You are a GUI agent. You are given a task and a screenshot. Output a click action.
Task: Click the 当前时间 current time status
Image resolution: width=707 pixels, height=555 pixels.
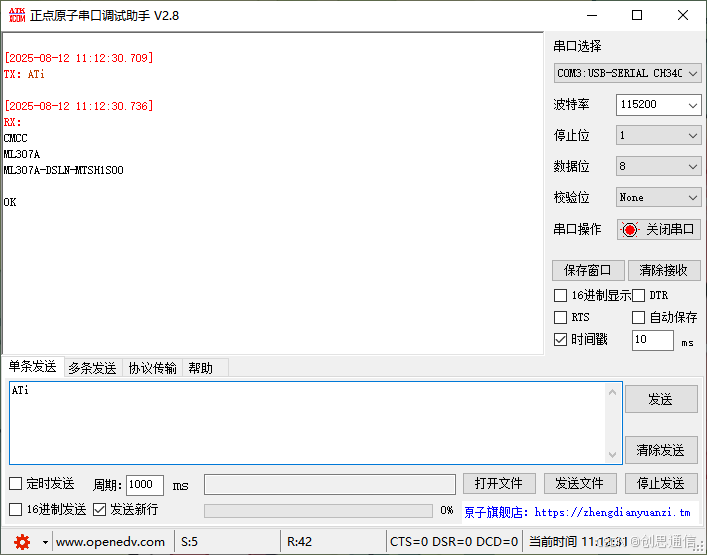click(x=578, y=542)
